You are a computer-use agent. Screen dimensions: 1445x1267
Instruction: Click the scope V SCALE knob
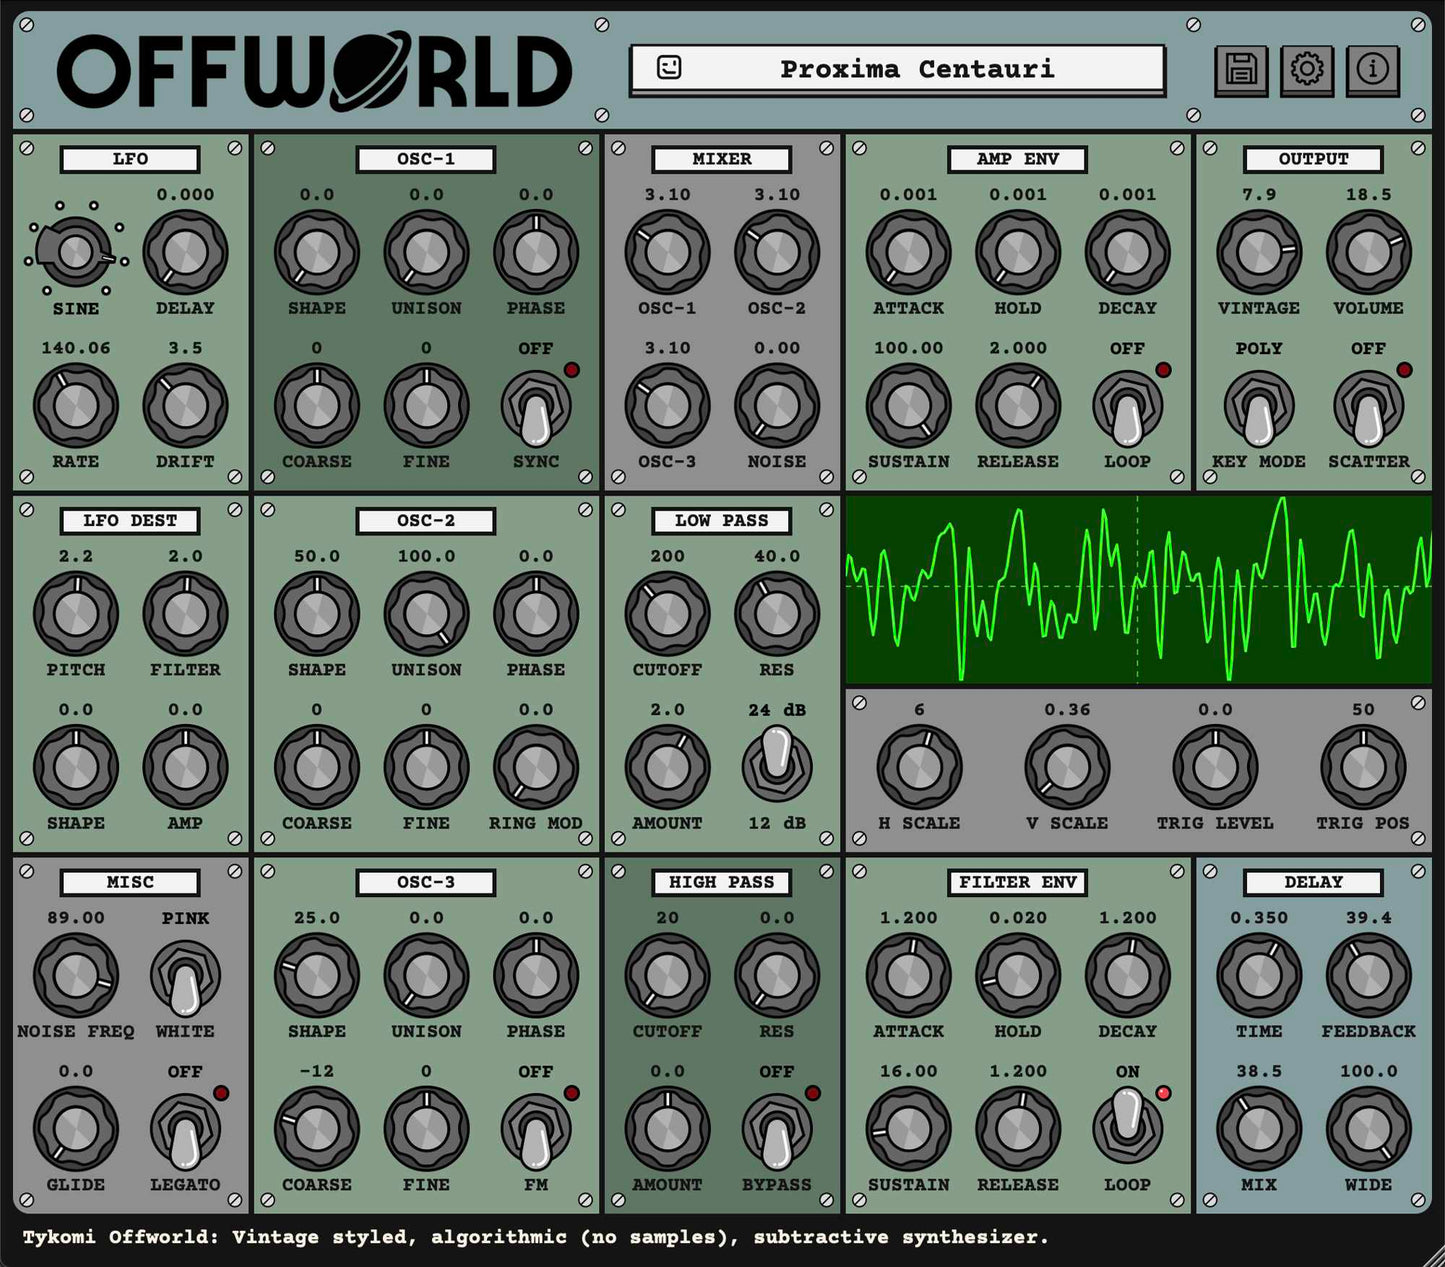pyautogui.click(x=1067, y=768)
